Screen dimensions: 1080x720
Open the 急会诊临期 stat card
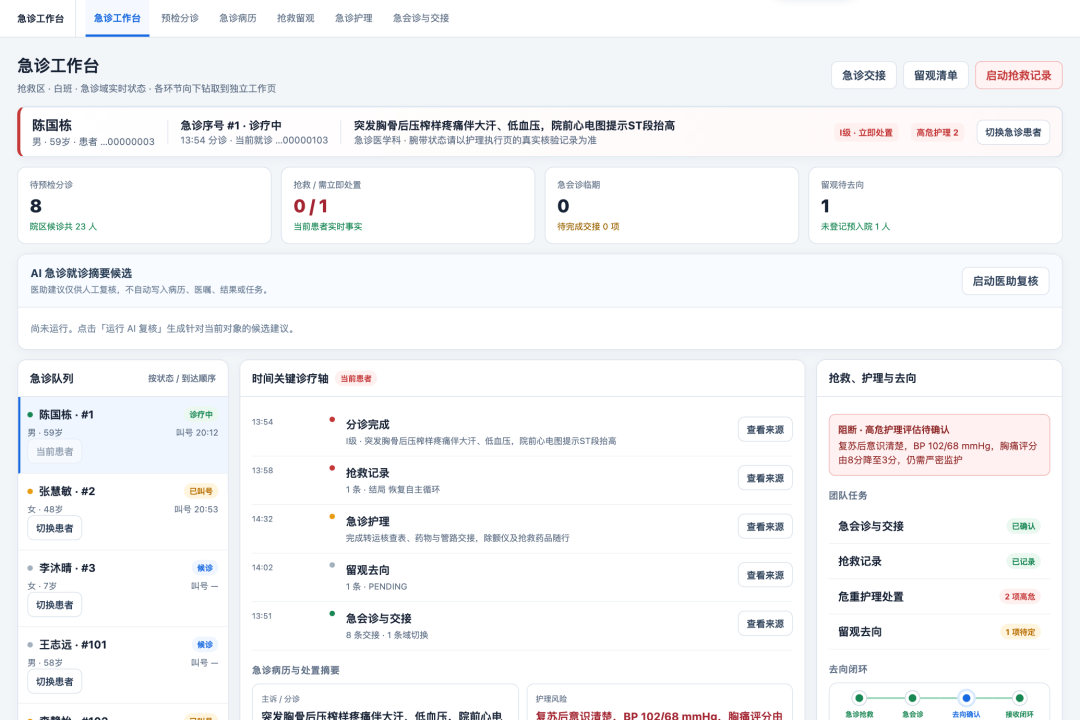pyautogui.click(x=672, y=205)
